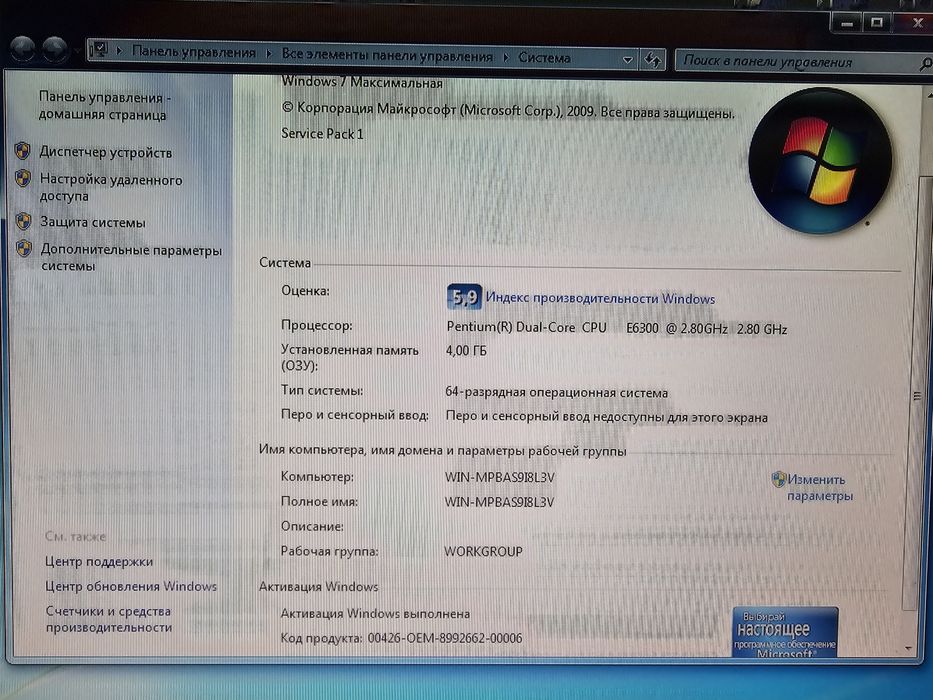The height and width of the screenshot is (700, 933).
Task: Go forward with the Forward arrow button
Action: tap(55, 49)
